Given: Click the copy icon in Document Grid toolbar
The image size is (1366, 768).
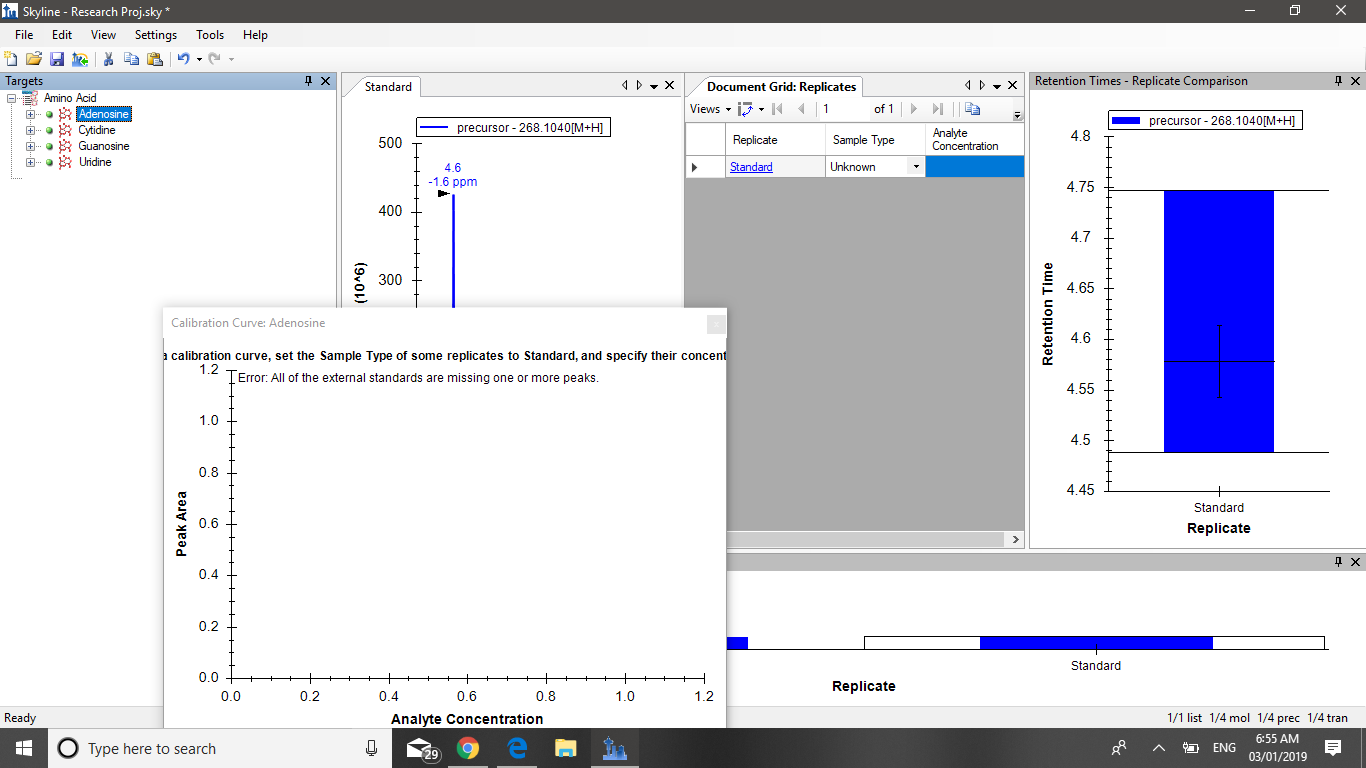Looking at the screenshot, I should tap(972, 109).
